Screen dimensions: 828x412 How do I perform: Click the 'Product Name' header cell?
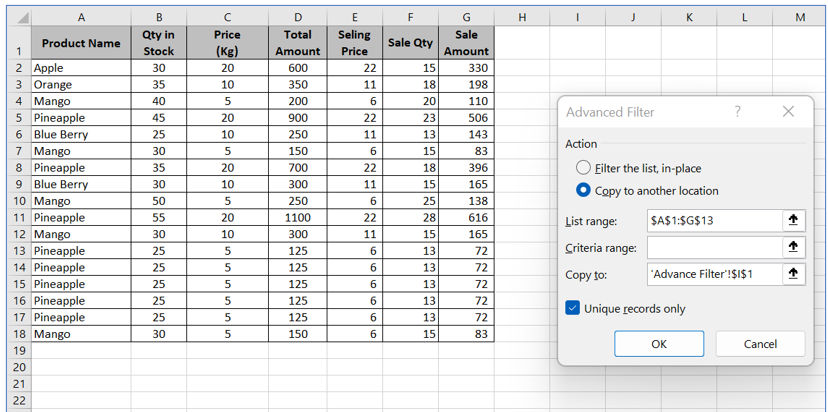81,43
